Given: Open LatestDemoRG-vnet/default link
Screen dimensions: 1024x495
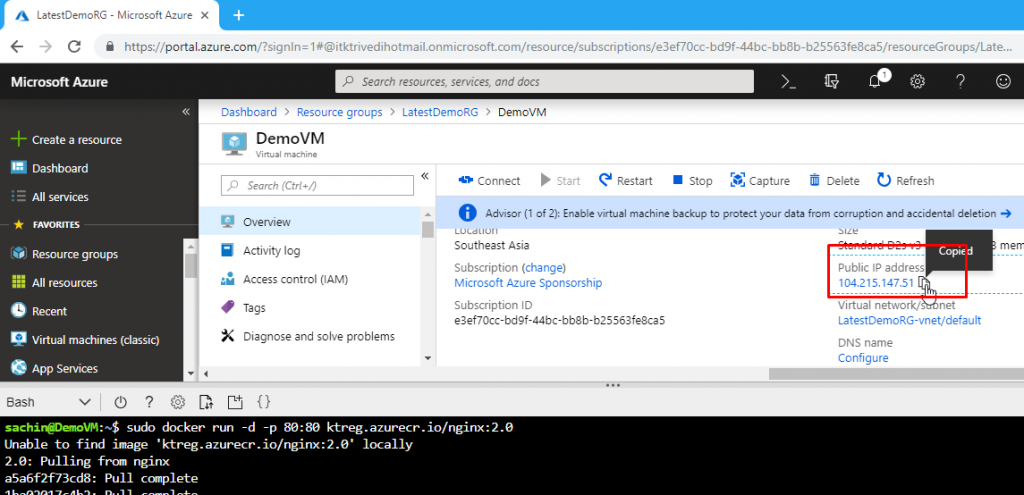Looking at the screenshot, I should tap(909, 320).
